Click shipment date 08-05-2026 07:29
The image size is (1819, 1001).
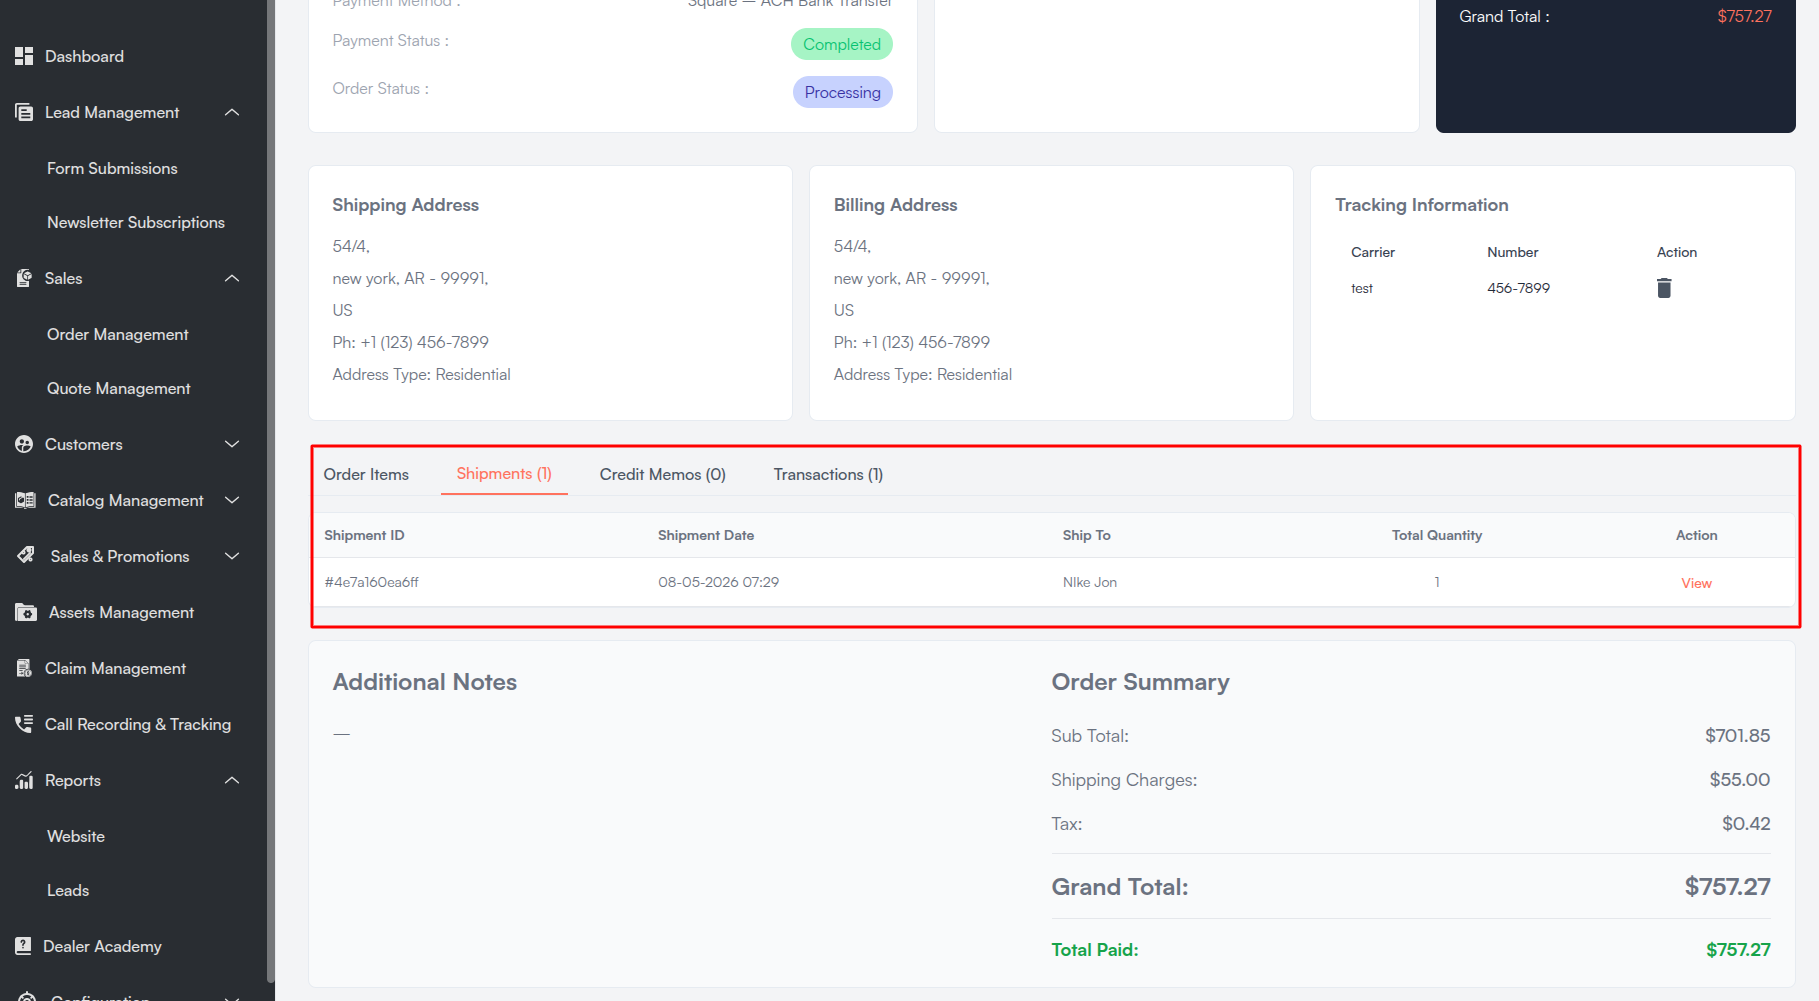click(x=718, y=582)
